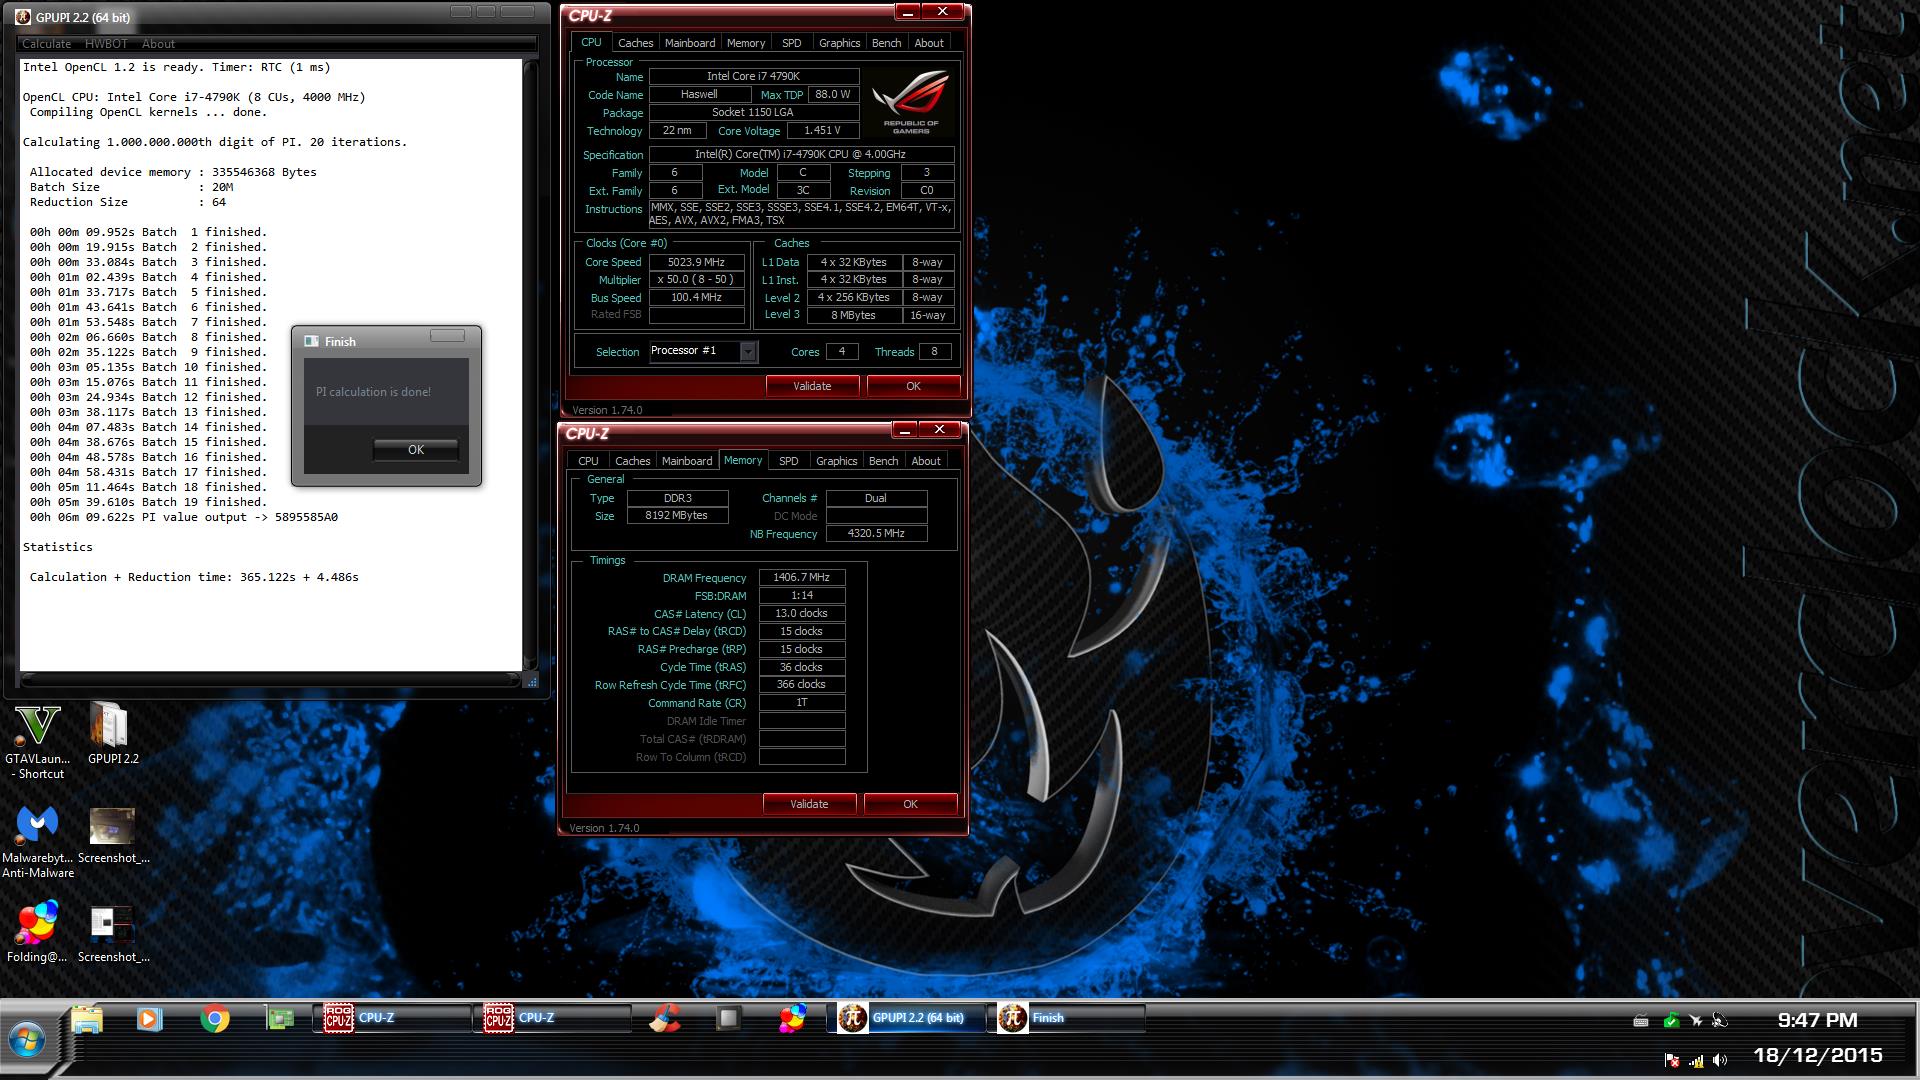This screenshot has width=1920, height=1080.
Task: Click the PI value output 5895585A0 line
Action: (x=184, y=517)
